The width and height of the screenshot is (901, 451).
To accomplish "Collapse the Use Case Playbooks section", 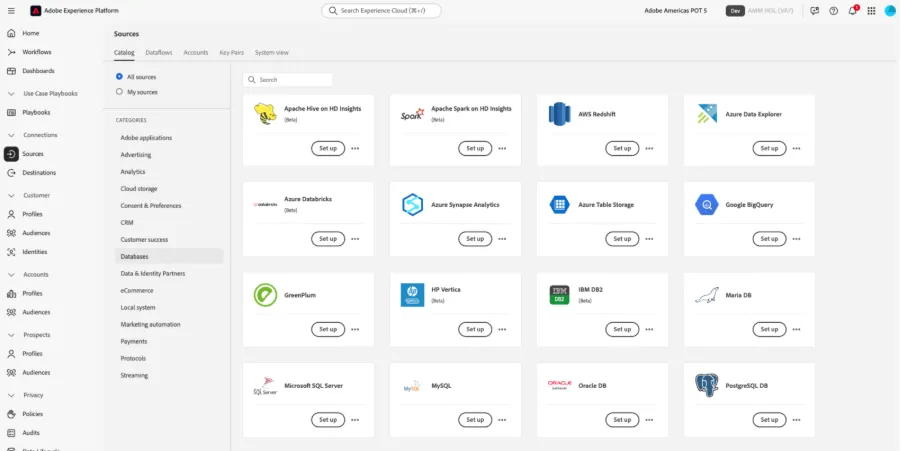I will coord(11,94).
